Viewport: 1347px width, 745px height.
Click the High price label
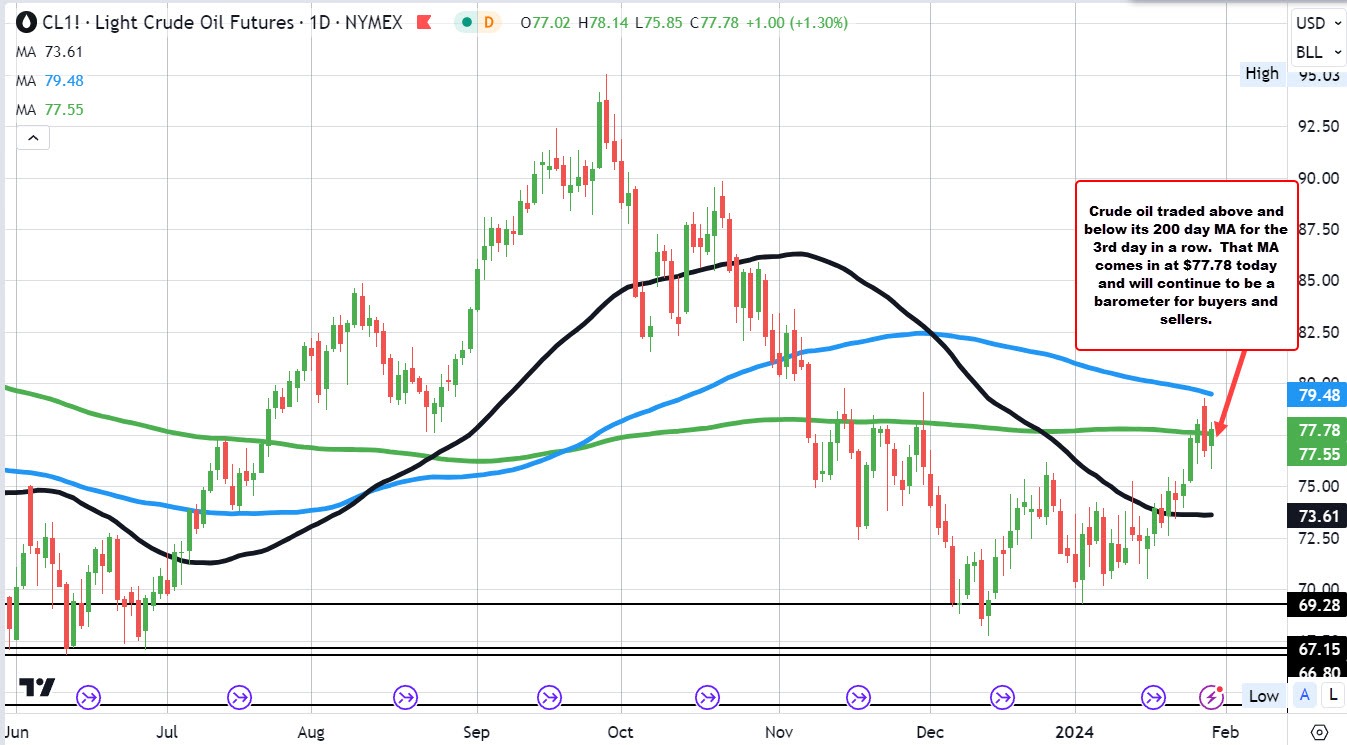(x=1262, y=73)
